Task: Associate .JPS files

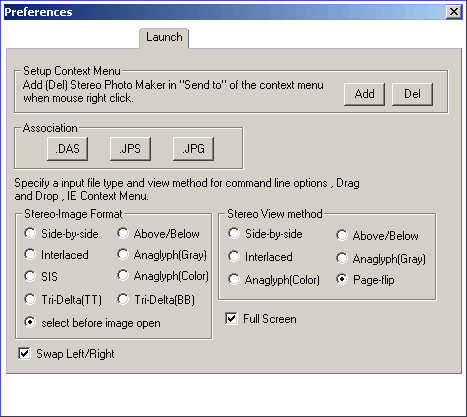Action: pos(130,149)
